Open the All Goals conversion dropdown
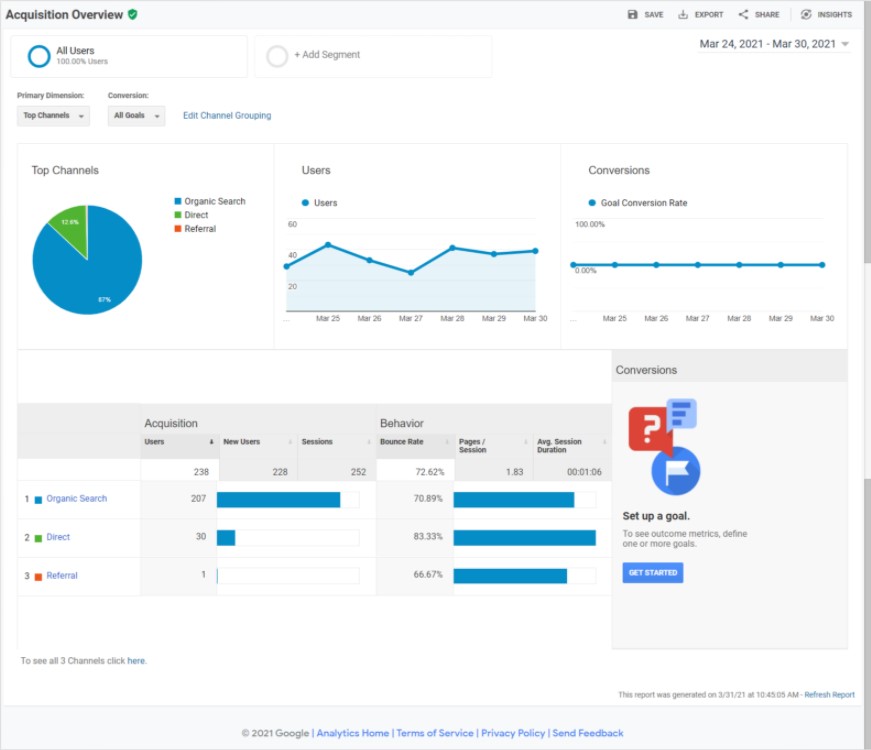This screenshot has height=750, width=871. [x=135, y=116]
